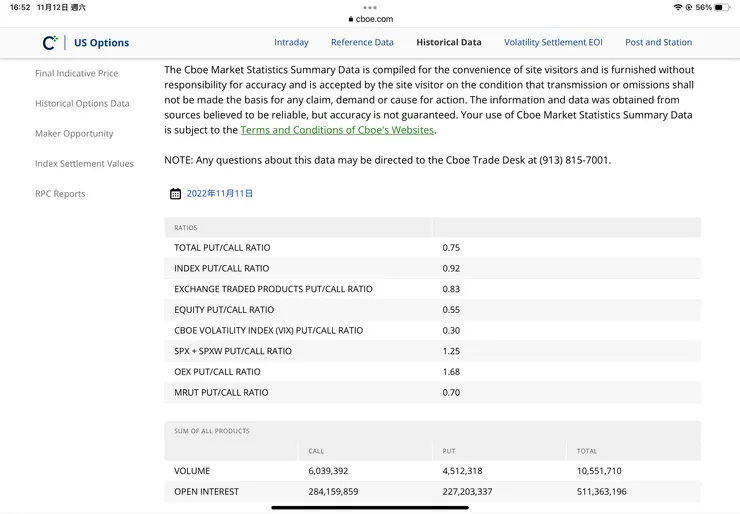Open Volatility Settlement EOI menu
Screen dimensions: 740x514
[553, 42]
